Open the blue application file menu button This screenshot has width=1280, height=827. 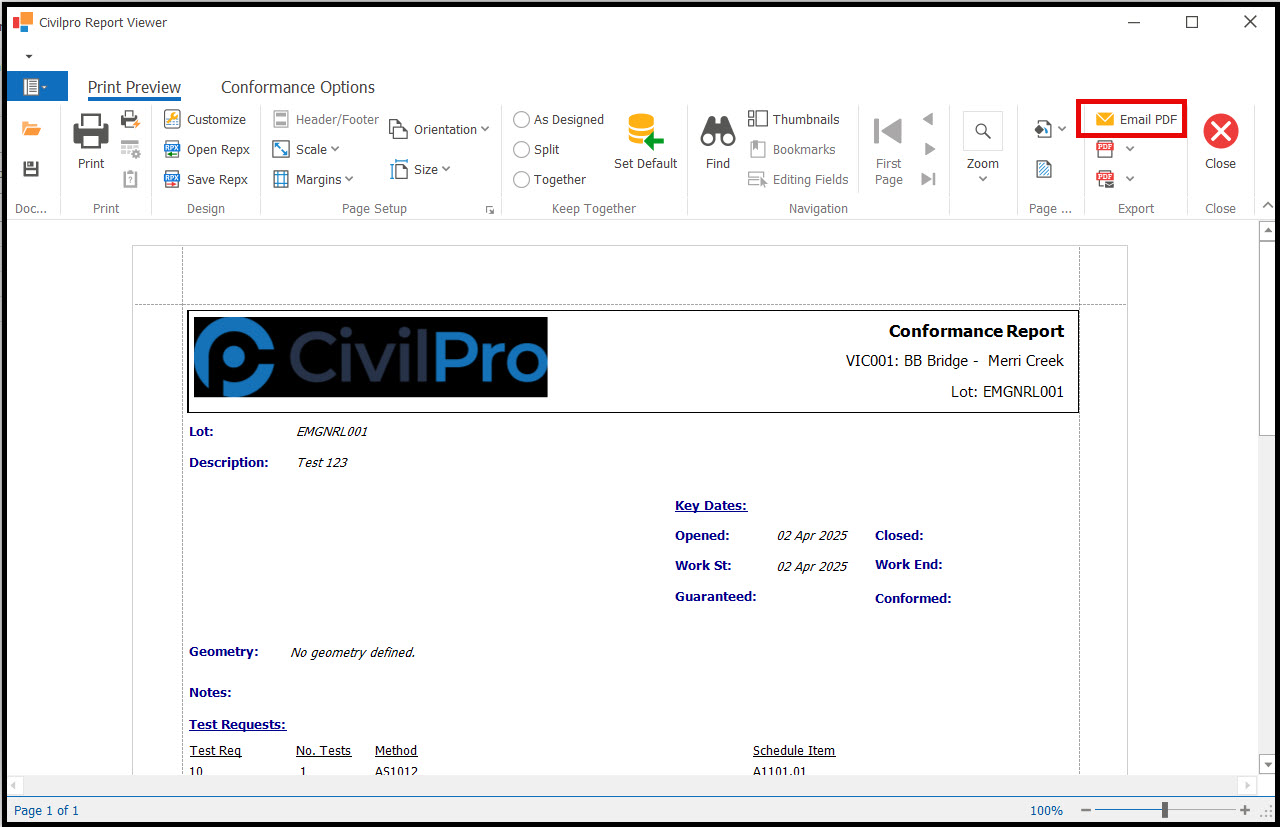(x=37, y=86)
